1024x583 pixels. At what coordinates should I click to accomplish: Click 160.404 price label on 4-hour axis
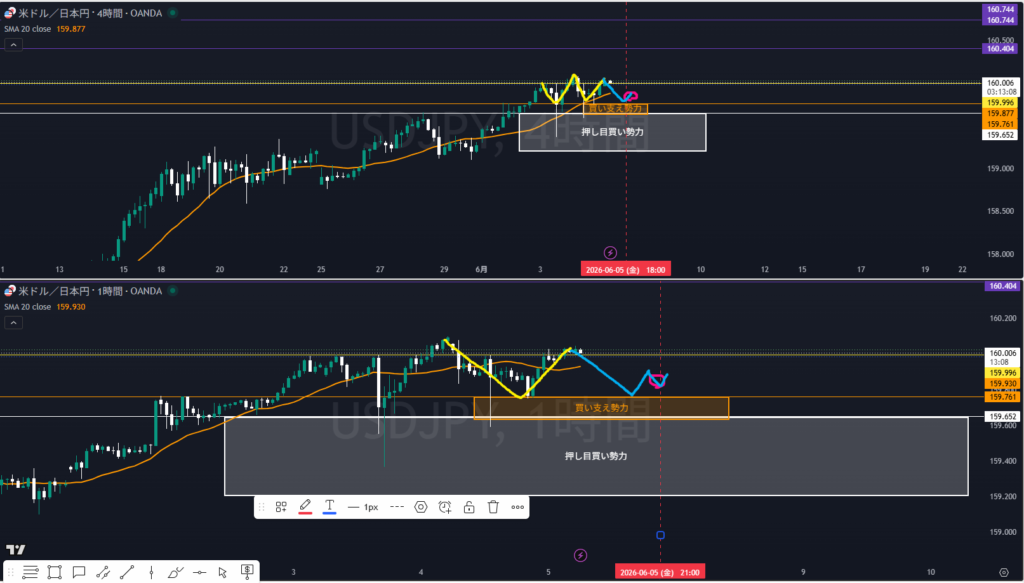click(1000, 49)
